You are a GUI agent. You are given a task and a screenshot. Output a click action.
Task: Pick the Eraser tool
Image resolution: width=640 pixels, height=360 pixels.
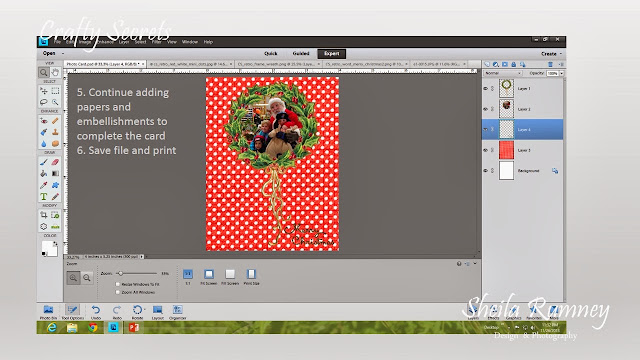click(x=55, y=162)
